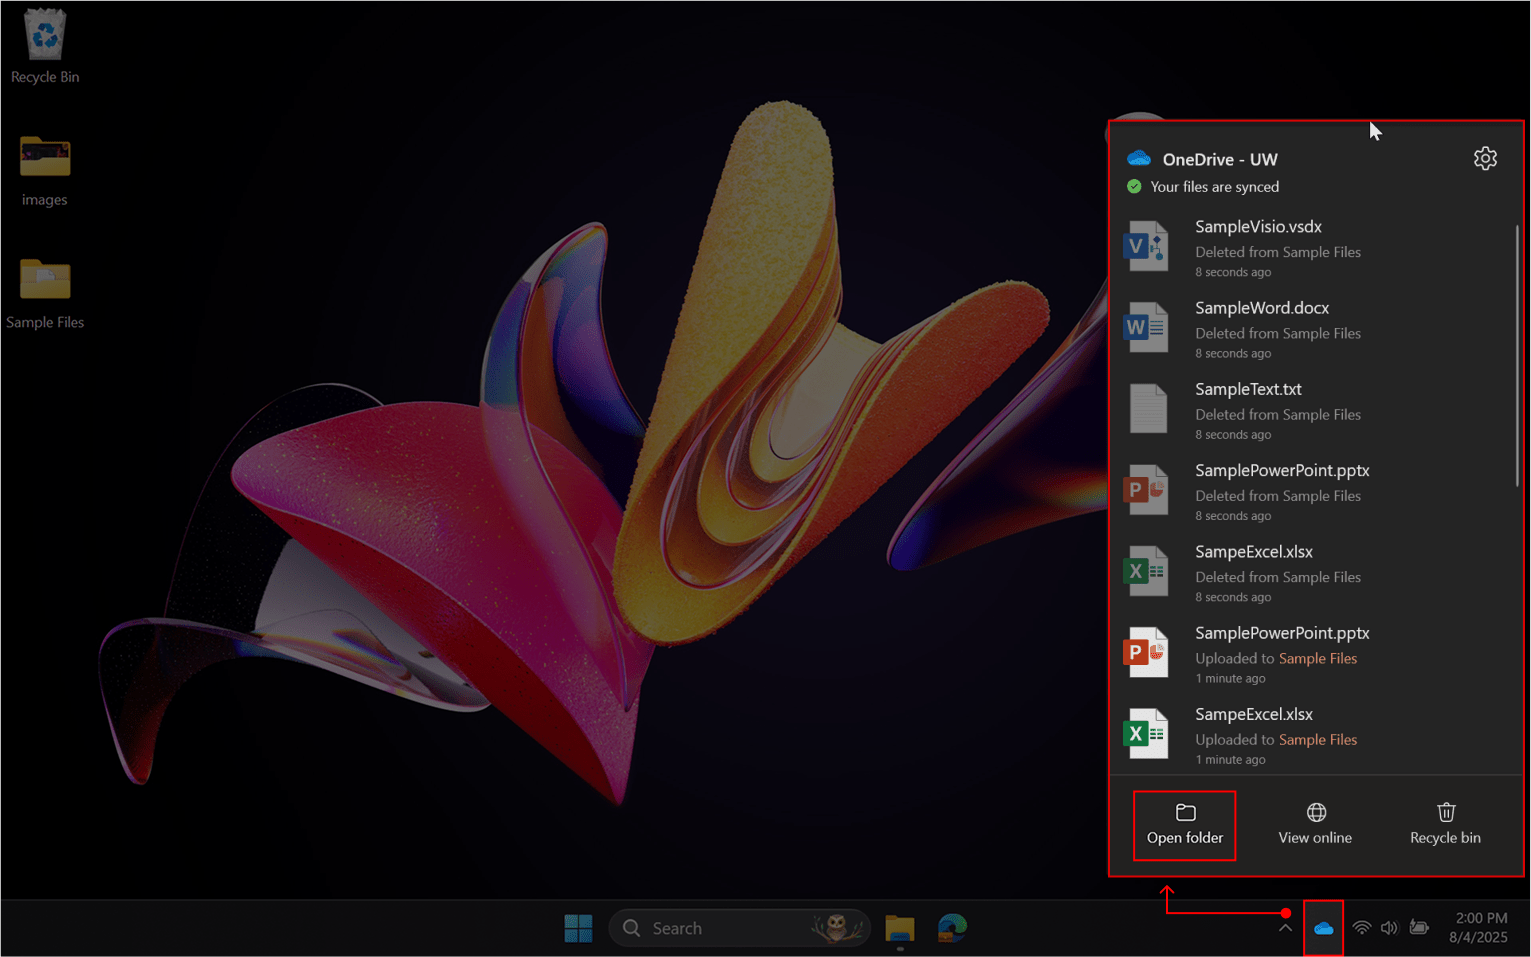This screenshot has width=1531, height=957.
Task: Click the SampeExcel.xlsx Excel file icon
Action: pos(1147,570)
